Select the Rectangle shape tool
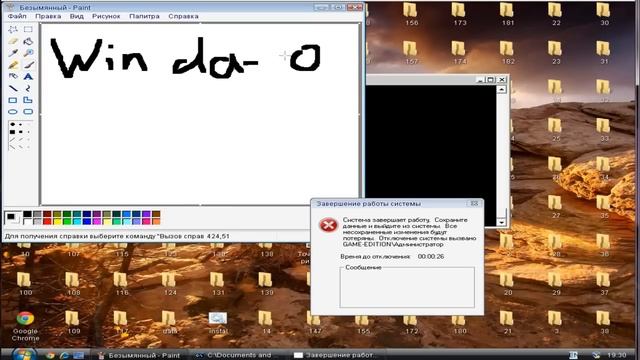 click(13, 100)
